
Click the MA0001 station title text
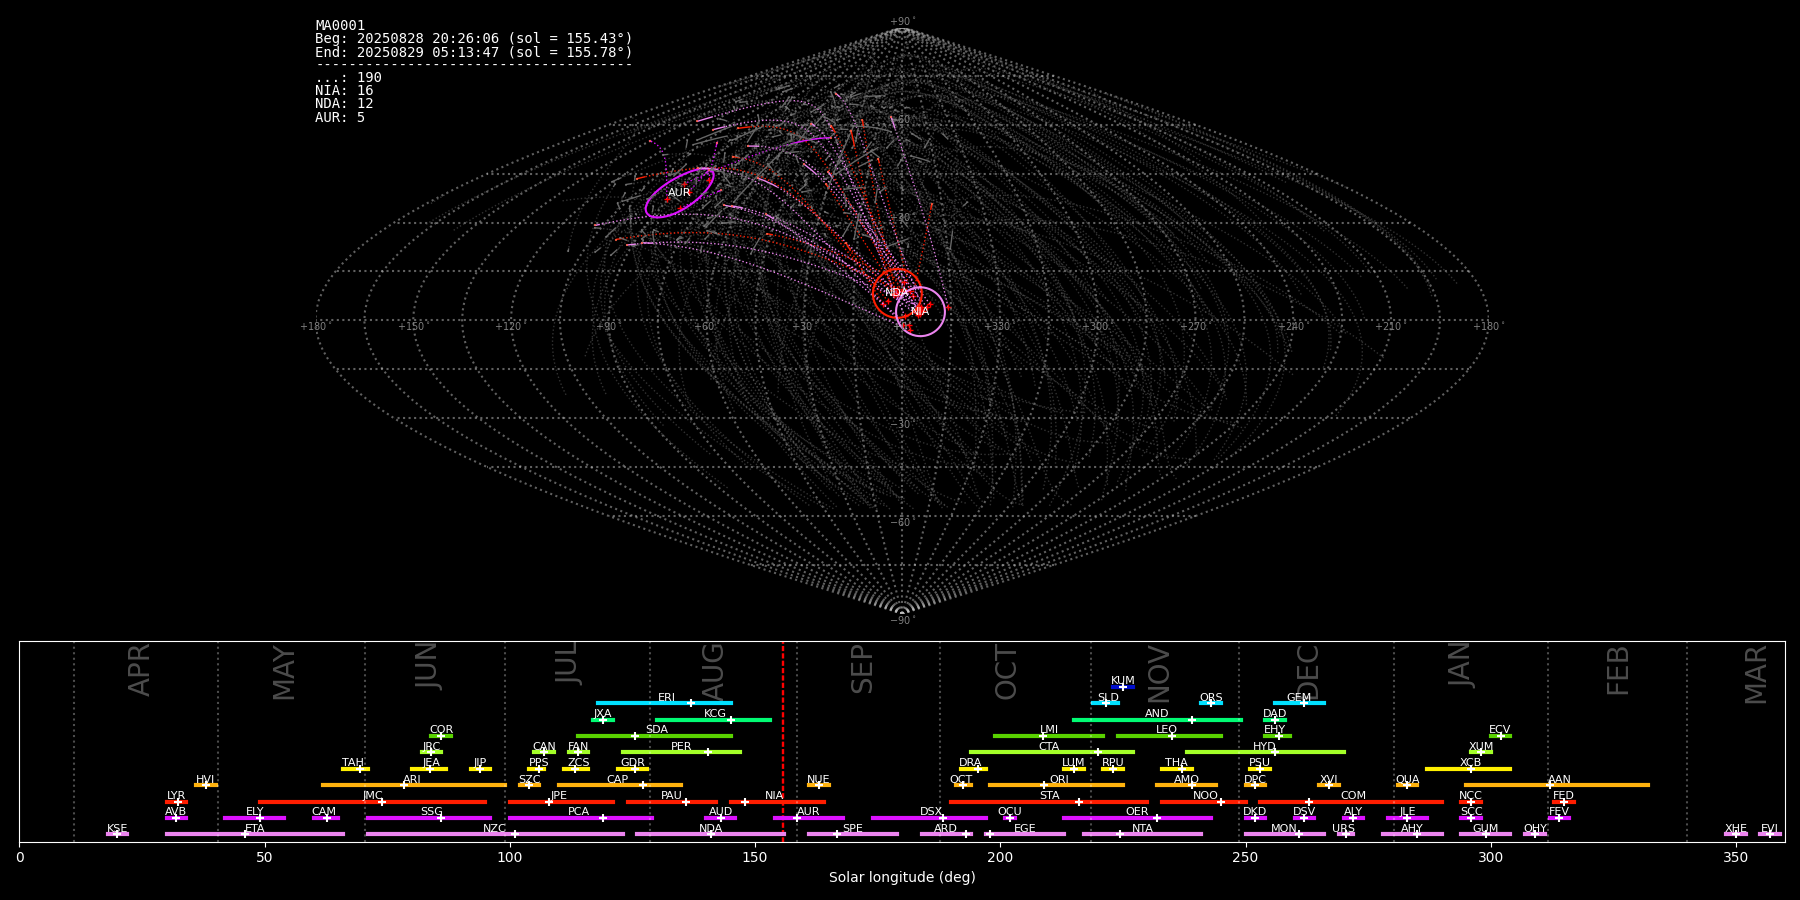[340, 26]
